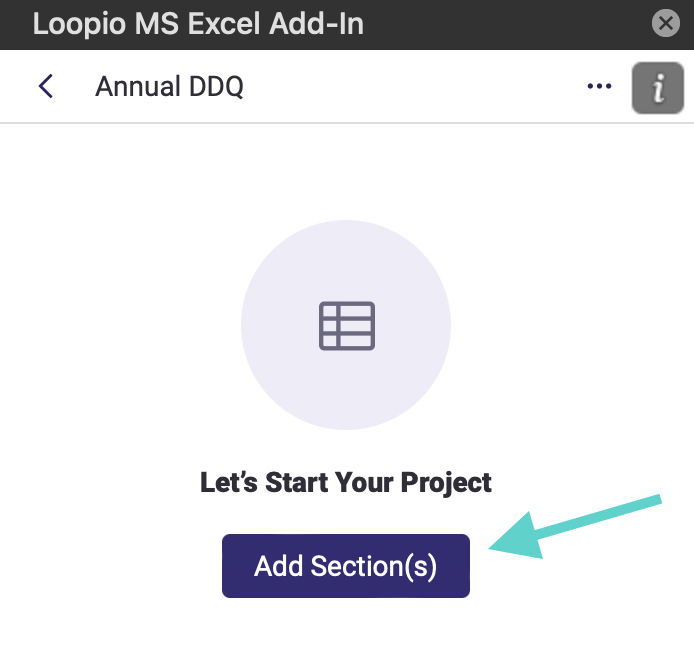The image size is (694, 648).
Task: Click the teal arrow pointing at the button
Action: pos(575,527)
